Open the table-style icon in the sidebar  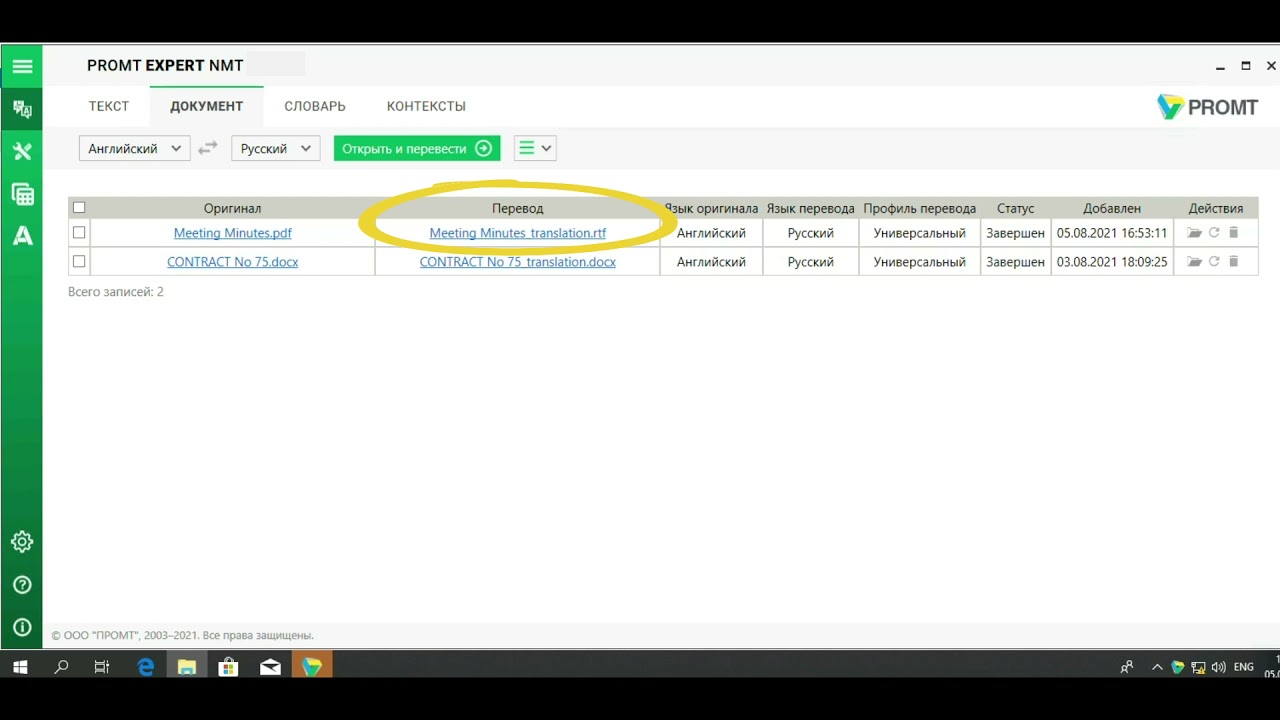tap(22, 194)
